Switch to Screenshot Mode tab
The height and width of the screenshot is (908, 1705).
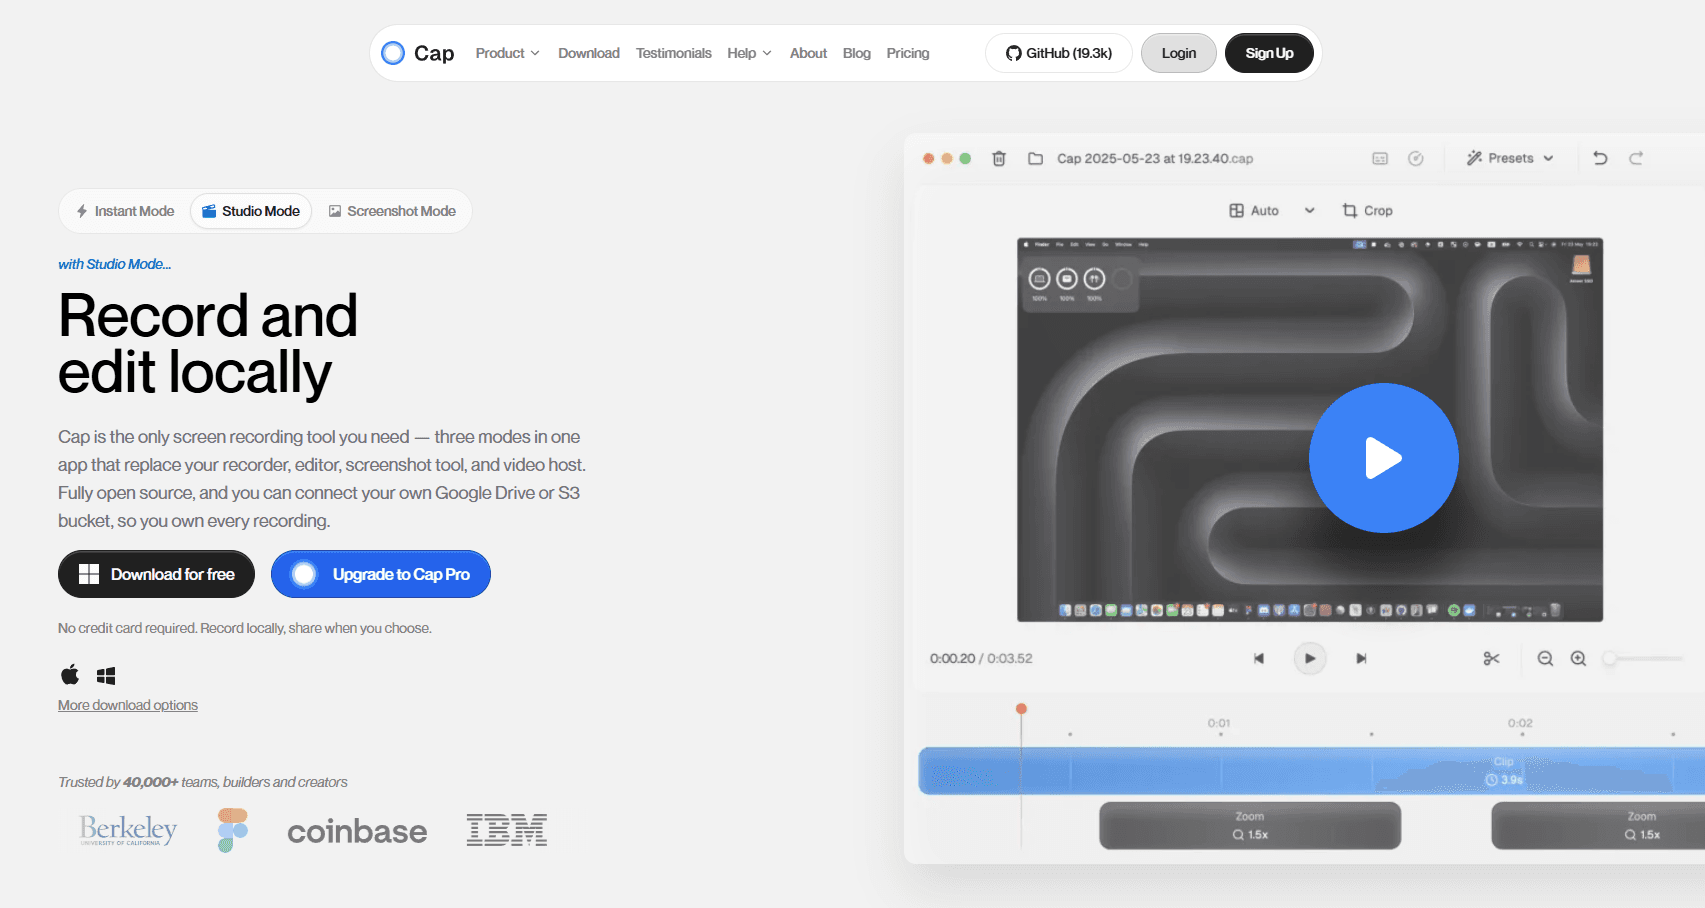coord(392,211)
